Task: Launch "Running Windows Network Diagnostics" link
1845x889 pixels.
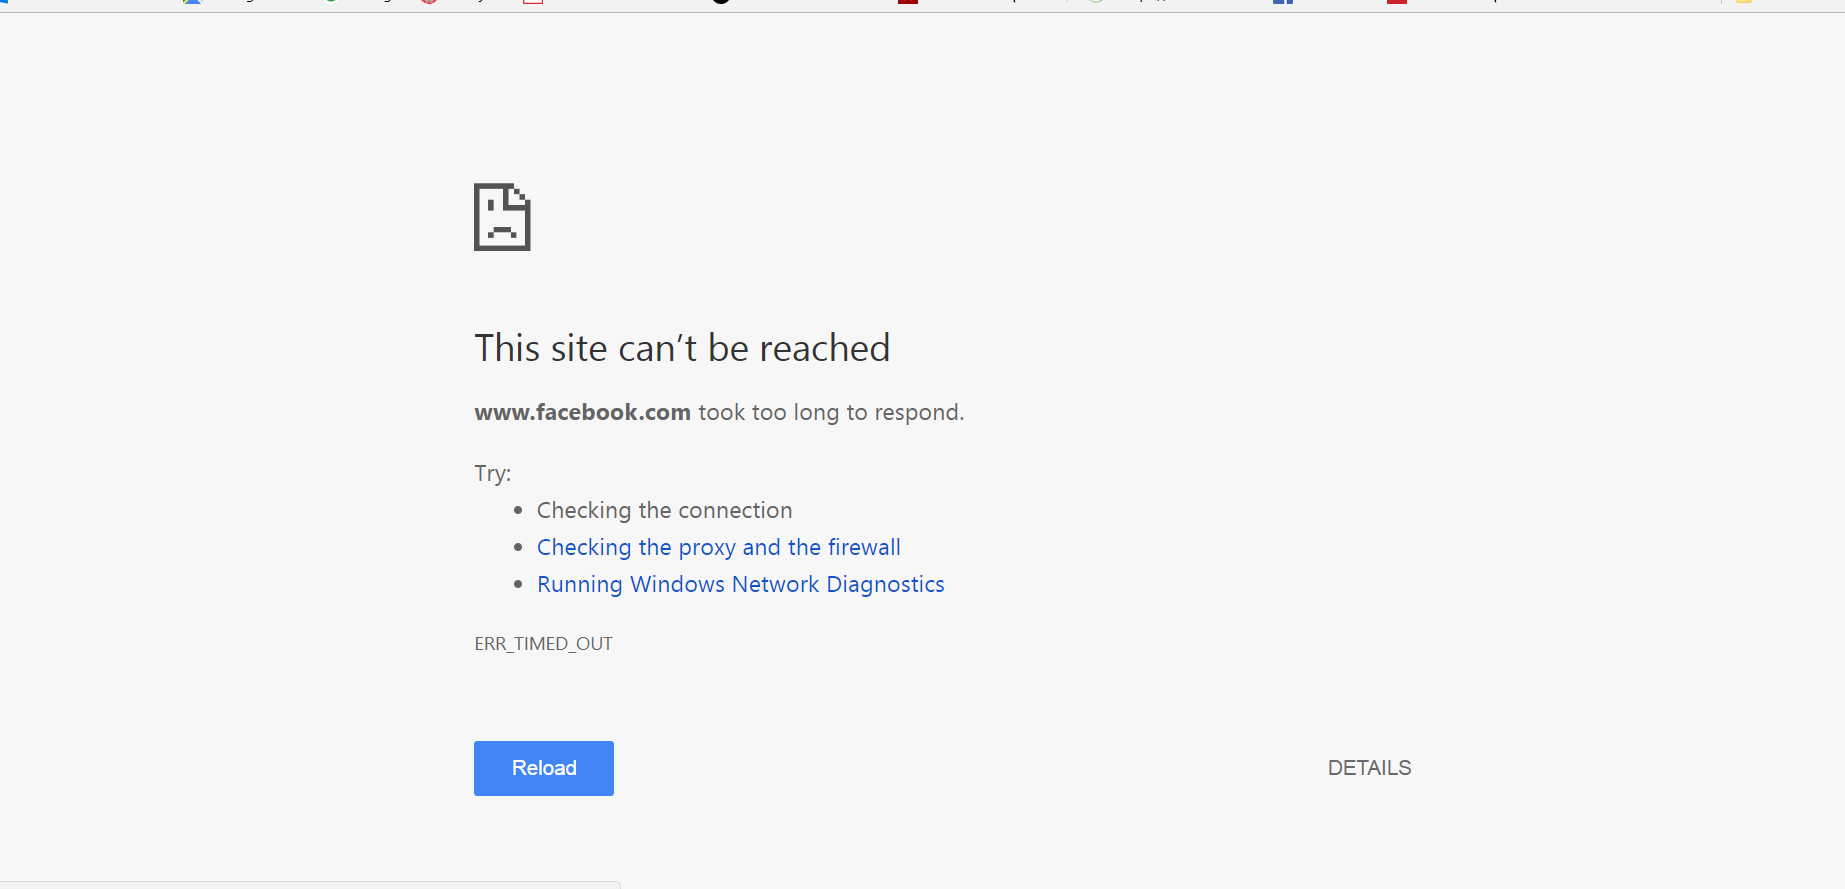Action: (x=741, y=584)
